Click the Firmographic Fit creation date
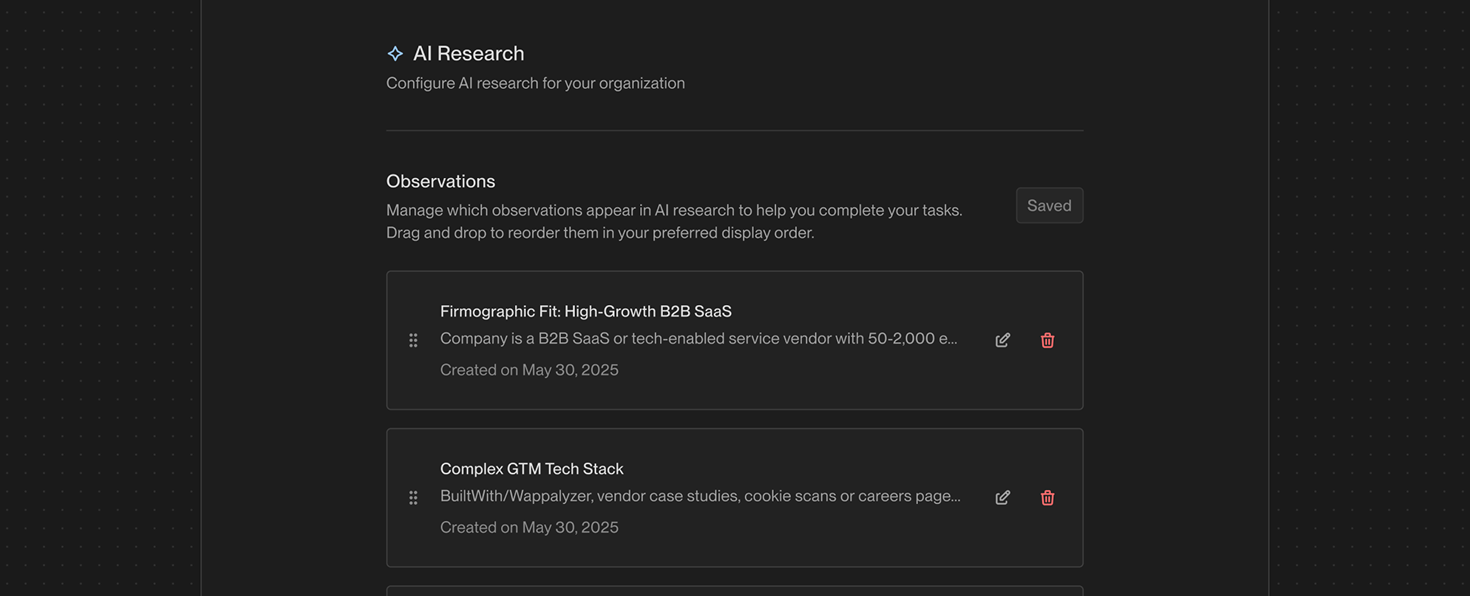Viewport: 1470px width, 596px height. pyautogui.click(x=529, y=370)
